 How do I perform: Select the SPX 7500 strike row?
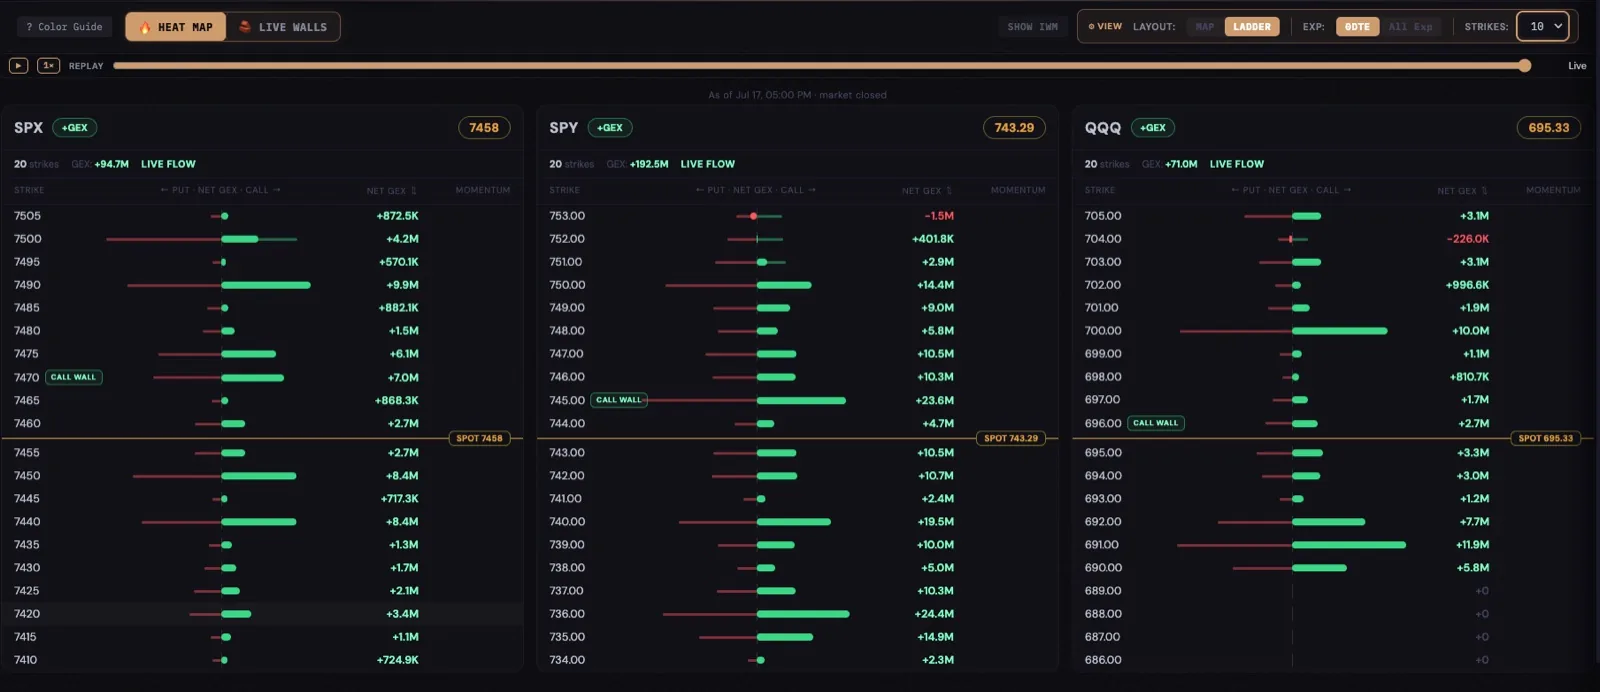click(x=262, y=239)
